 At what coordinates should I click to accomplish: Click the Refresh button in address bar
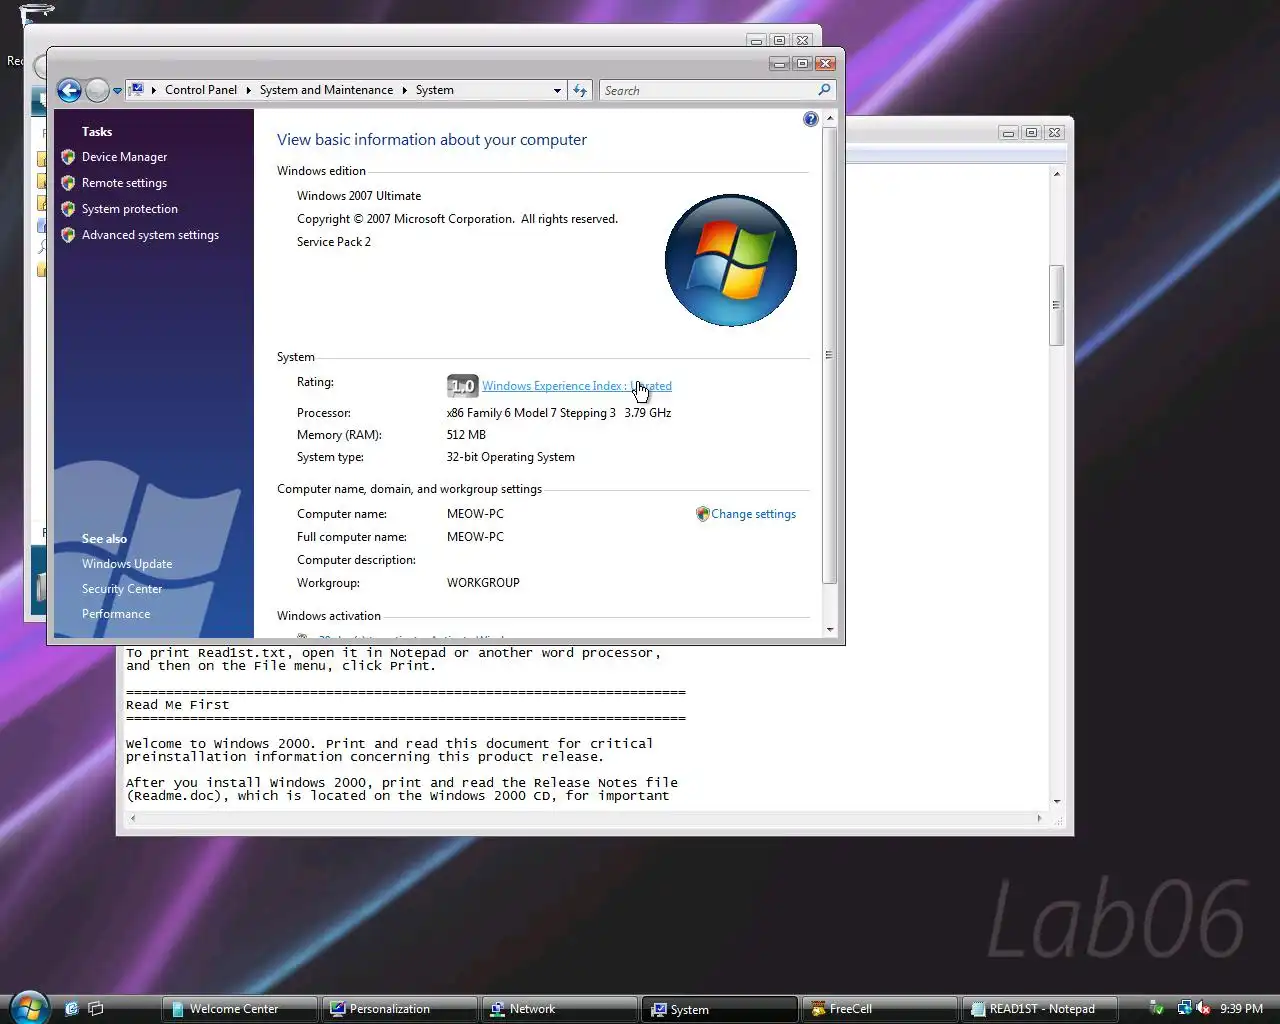[580, 90]
